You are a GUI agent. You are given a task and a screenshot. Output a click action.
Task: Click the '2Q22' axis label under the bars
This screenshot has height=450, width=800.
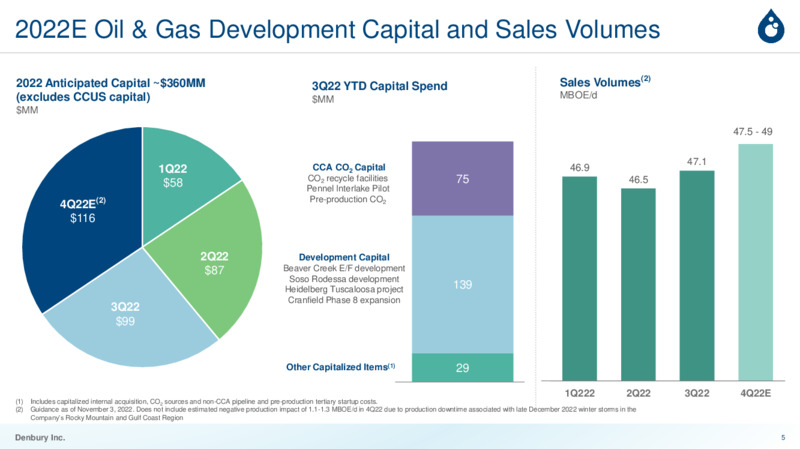tap(638, 393)
